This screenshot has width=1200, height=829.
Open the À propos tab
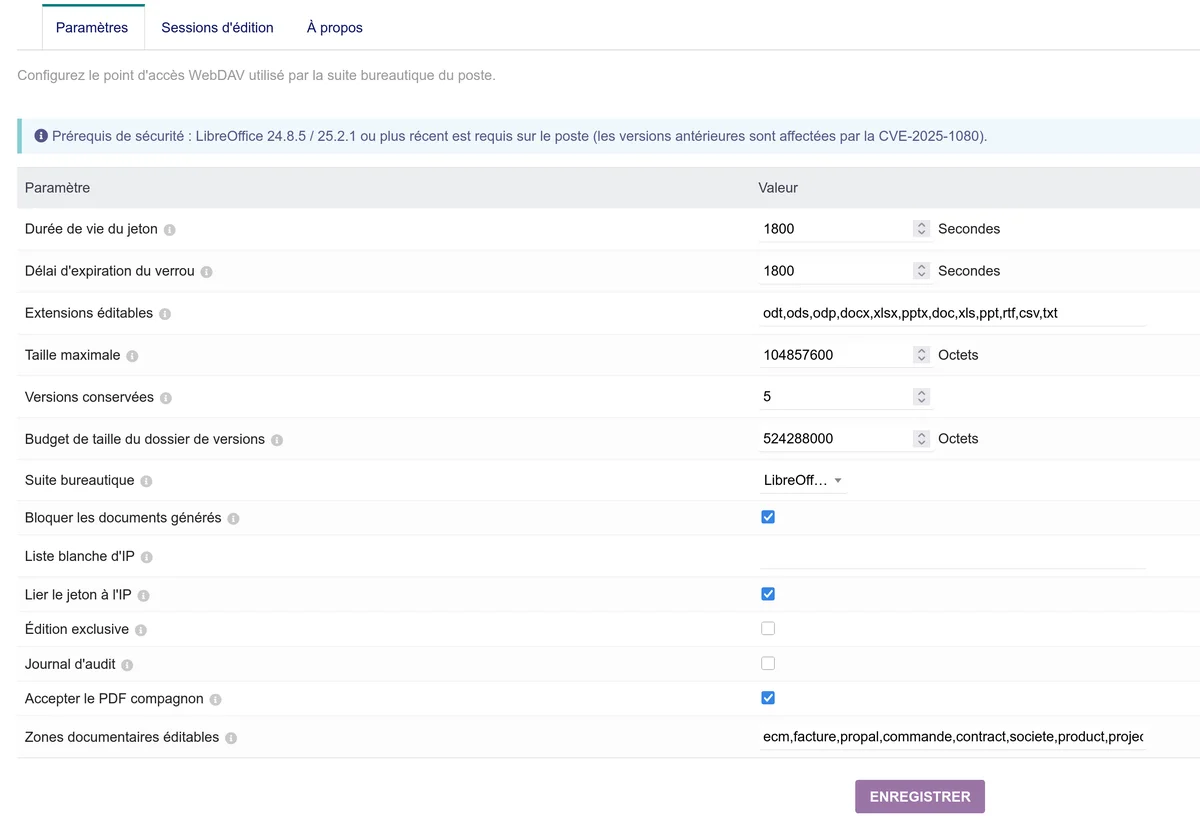(334, 28)
